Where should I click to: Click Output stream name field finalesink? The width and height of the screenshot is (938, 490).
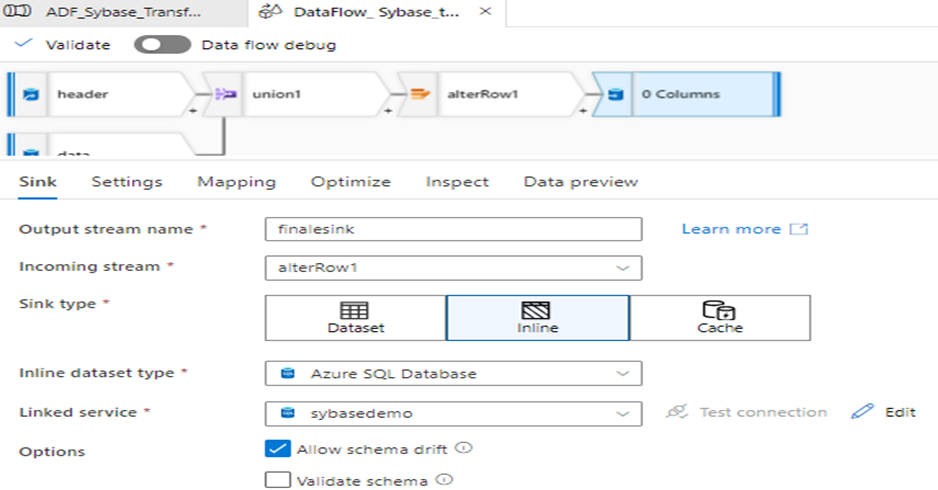pos(453,229)
